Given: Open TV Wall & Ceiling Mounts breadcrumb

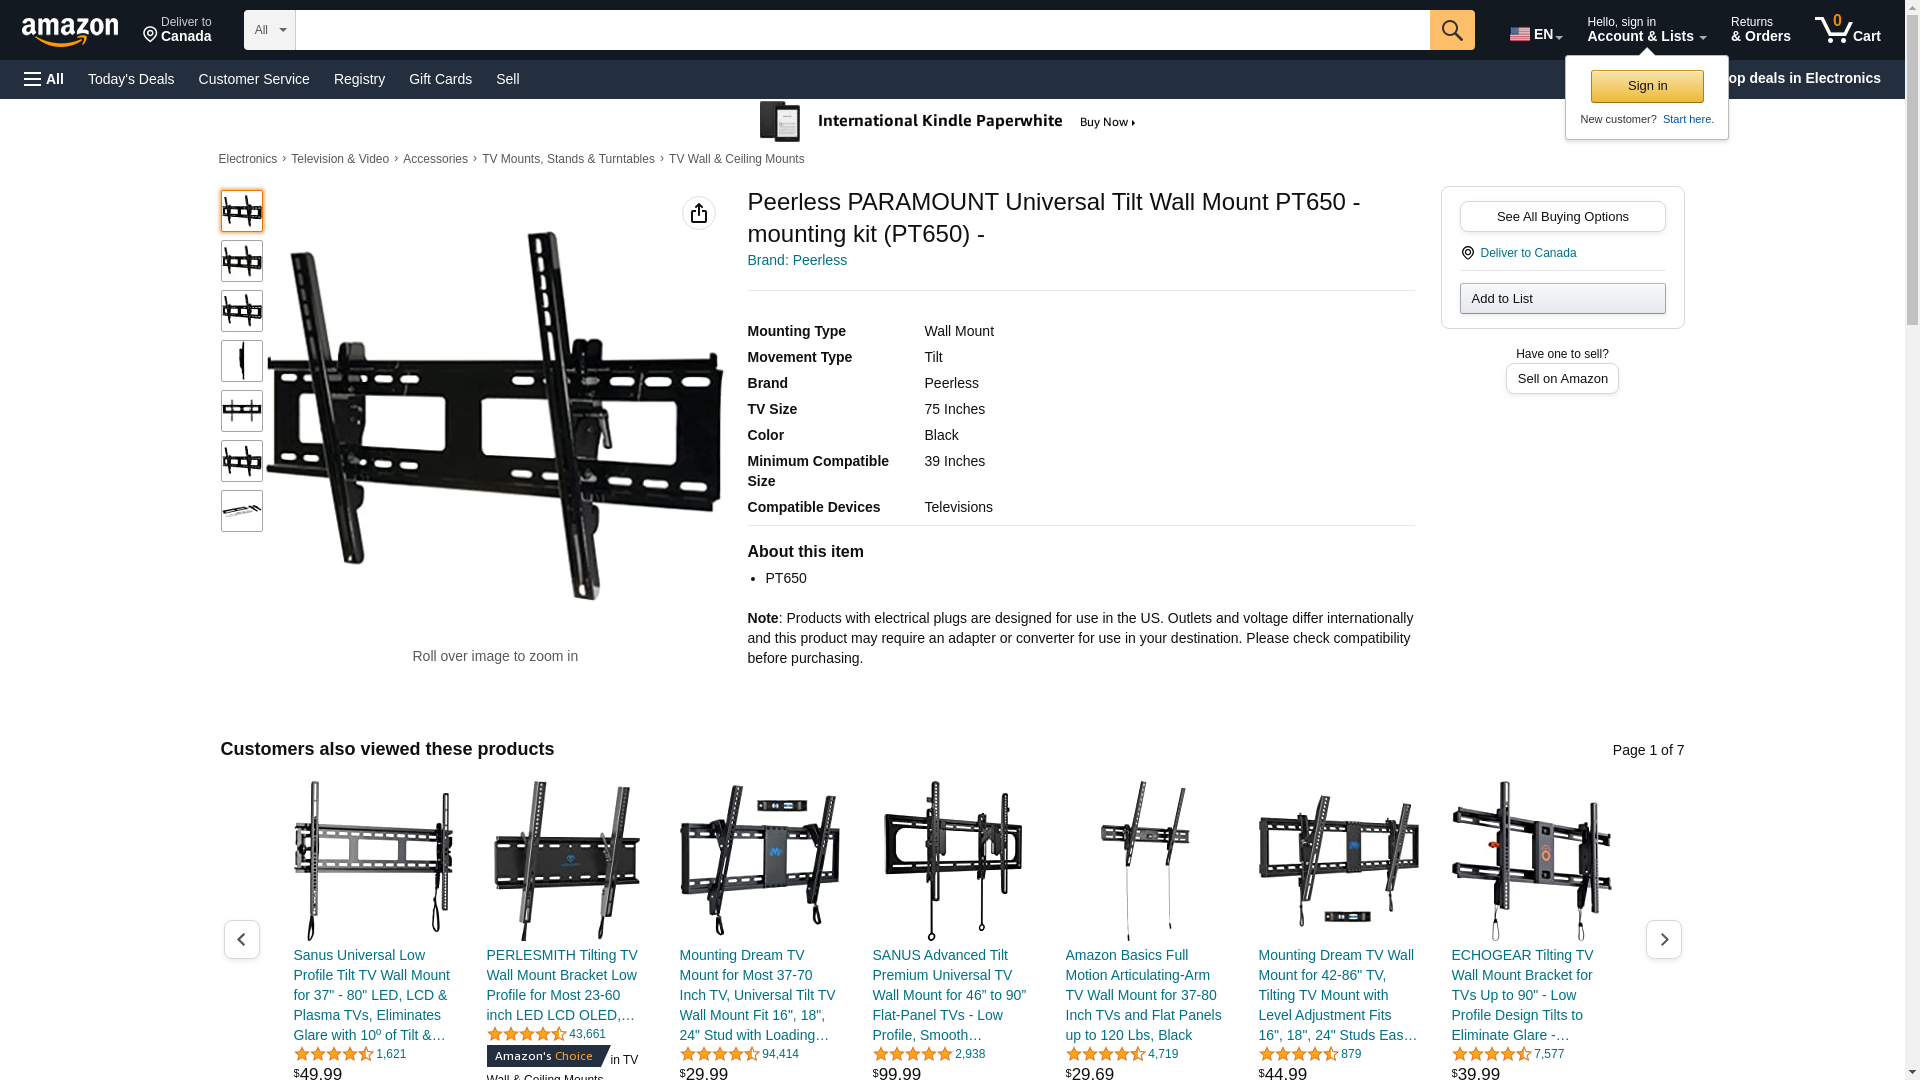Looking at the screenshot, I should coord(736,159).
